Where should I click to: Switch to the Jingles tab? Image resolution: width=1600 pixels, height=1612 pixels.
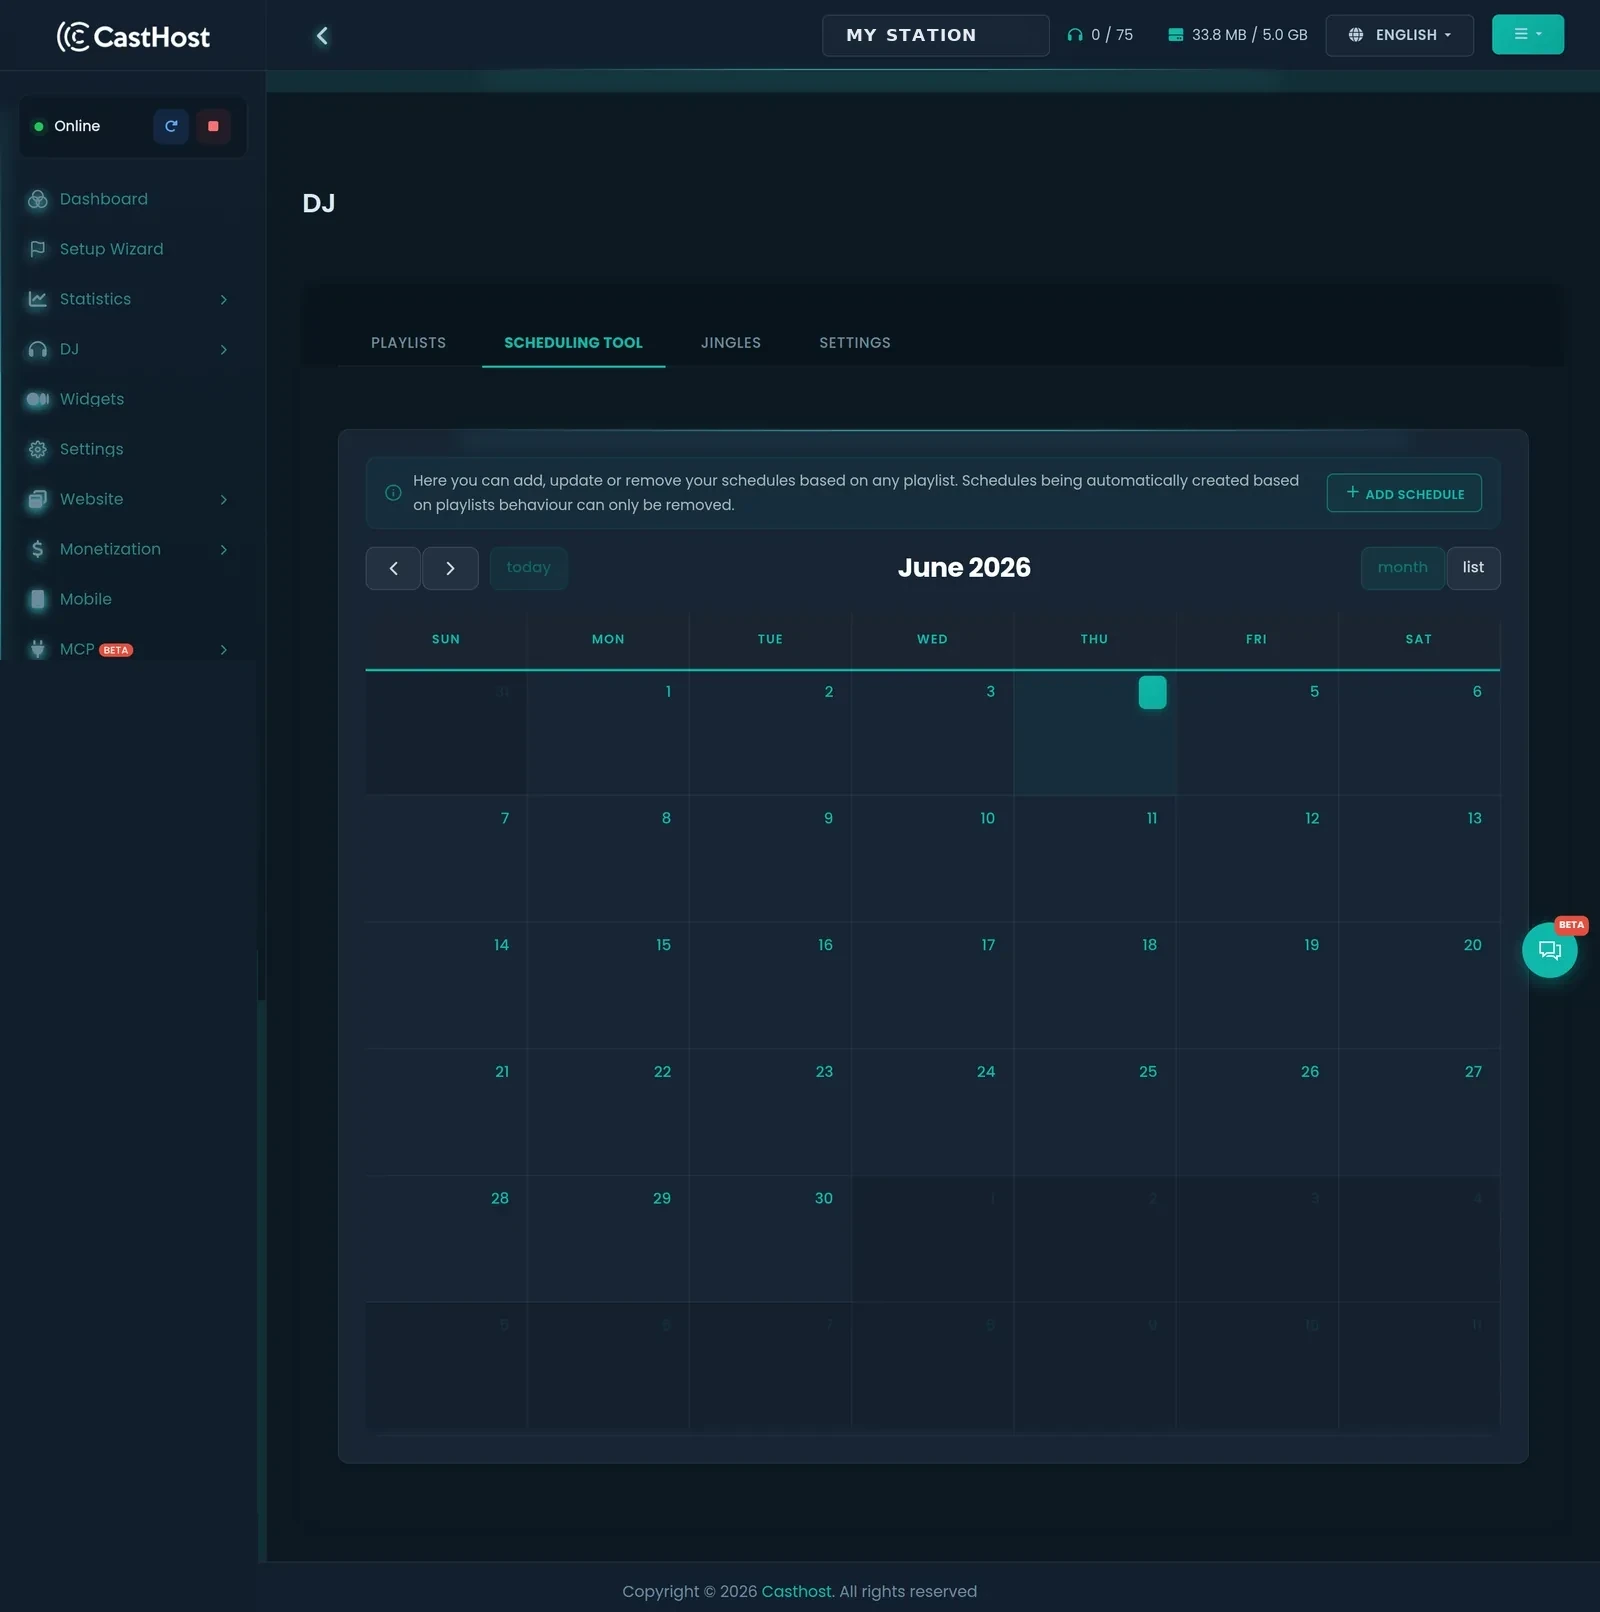pyautogui.click(x=731, y=343)
